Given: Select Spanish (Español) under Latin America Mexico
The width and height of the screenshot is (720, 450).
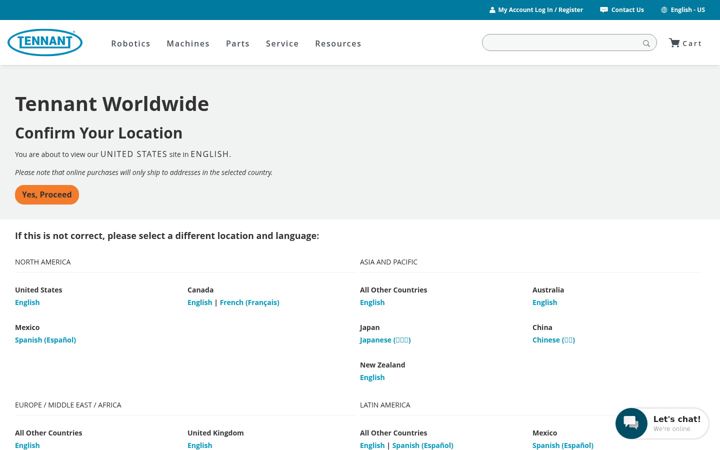Looking at the screenshot, I should [x=562, y=445].
